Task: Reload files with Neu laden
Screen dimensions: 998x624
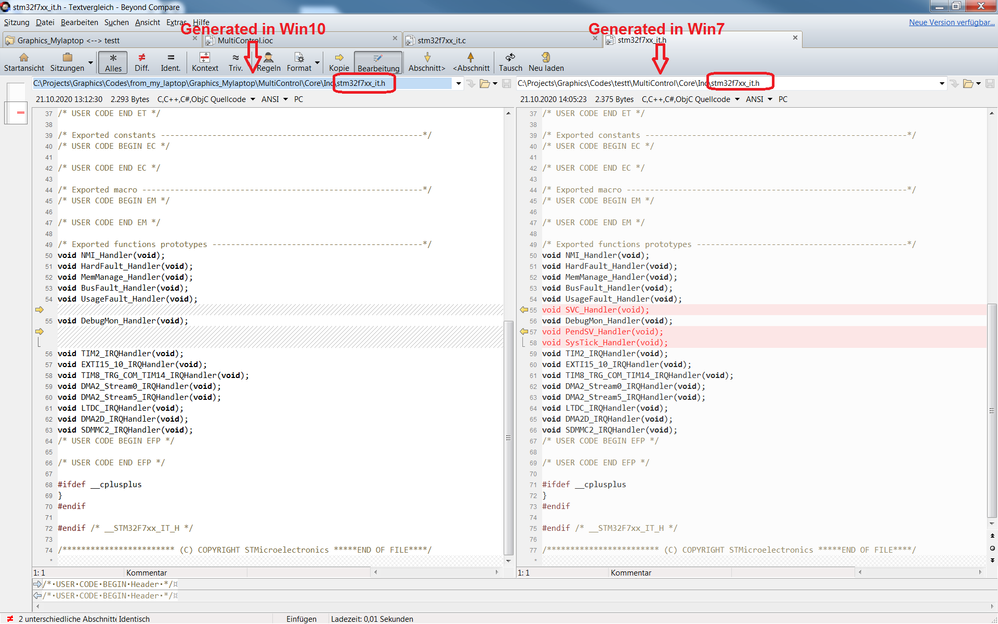Action: click(546, 62)
